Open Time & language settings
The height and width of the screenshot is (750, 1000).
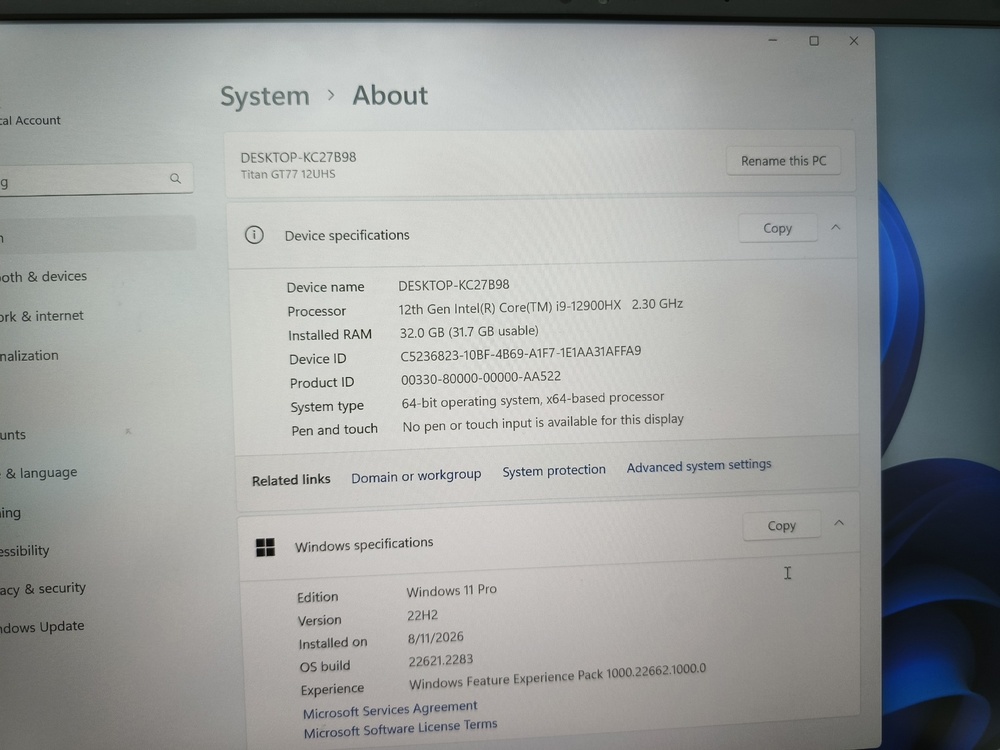(40, 473)
